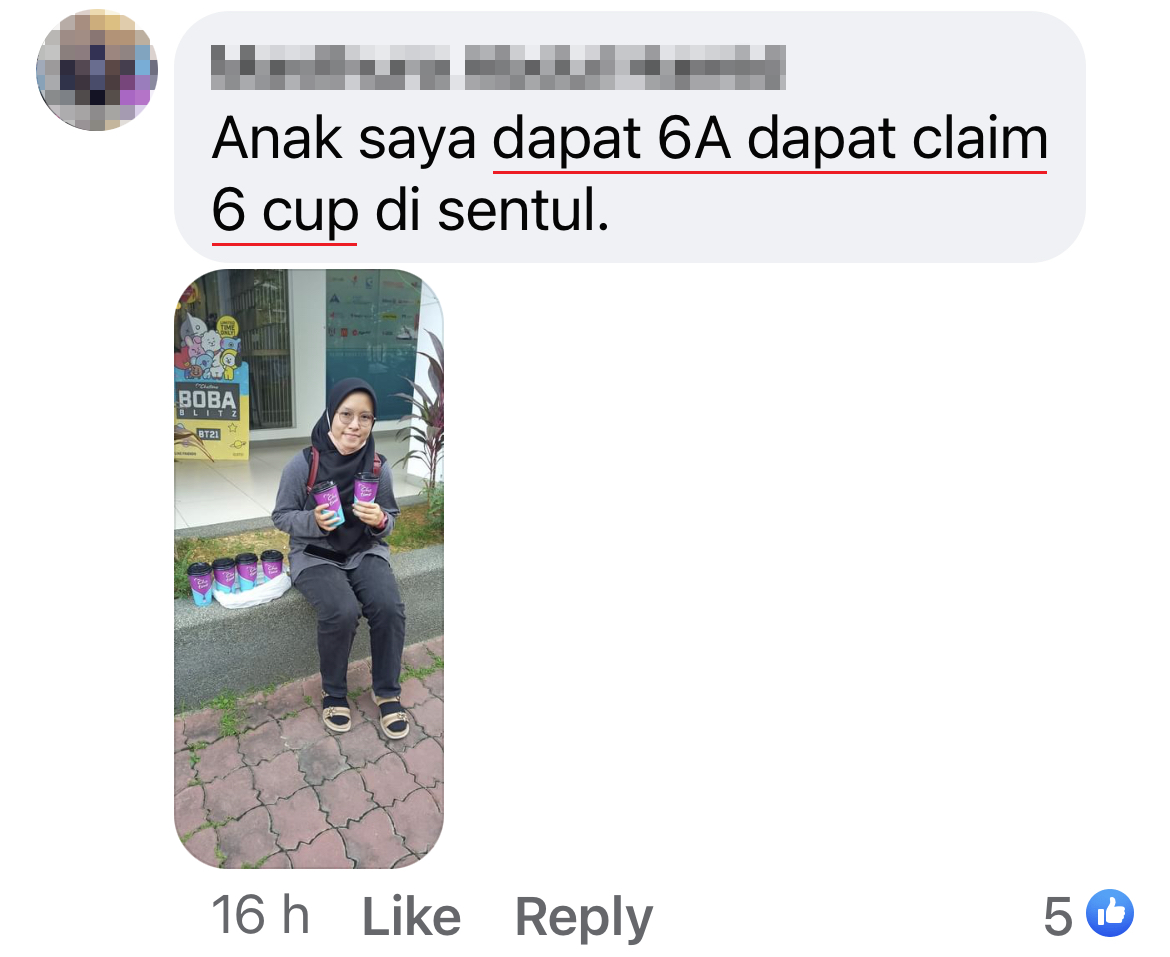Open the attached photo of the girl
The image size is (1170, 957).
[x=309, y=568]
